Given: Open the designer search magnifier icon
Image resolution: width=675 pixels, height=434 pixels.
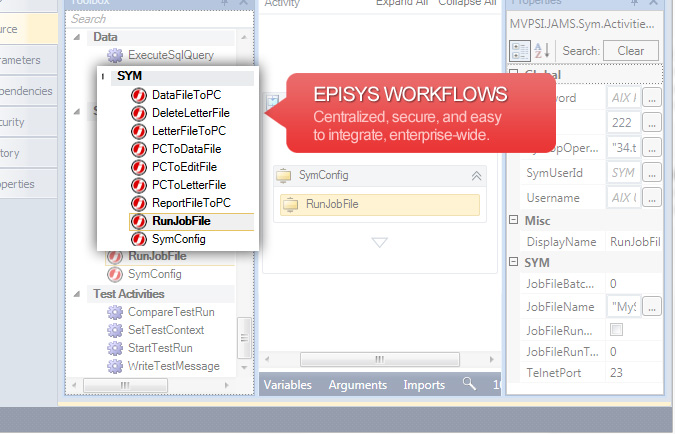Looking at the screenshot, I should (x=469, y=383).
